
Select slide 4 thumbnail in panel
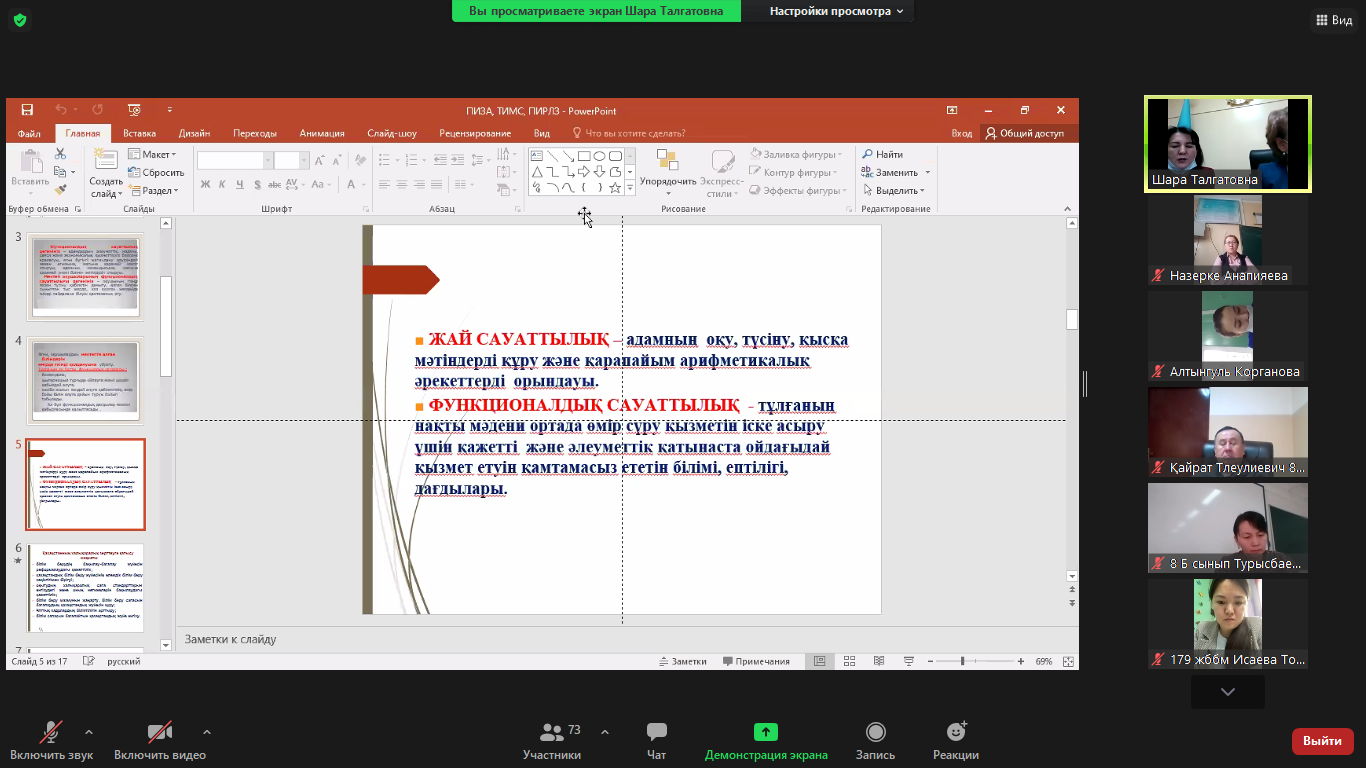(86, 380)
